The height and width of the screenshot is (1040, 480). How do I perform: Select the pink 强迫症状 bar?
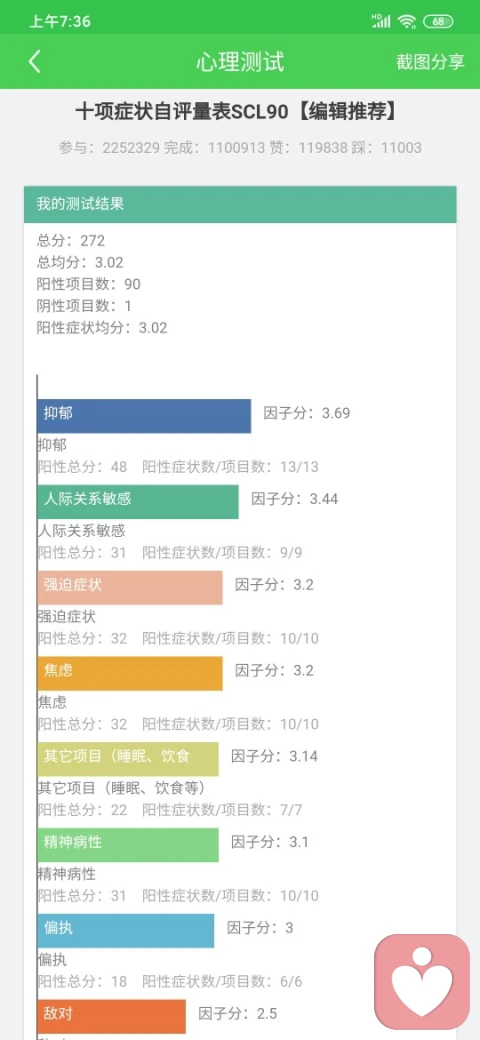(x=130, y=587)
